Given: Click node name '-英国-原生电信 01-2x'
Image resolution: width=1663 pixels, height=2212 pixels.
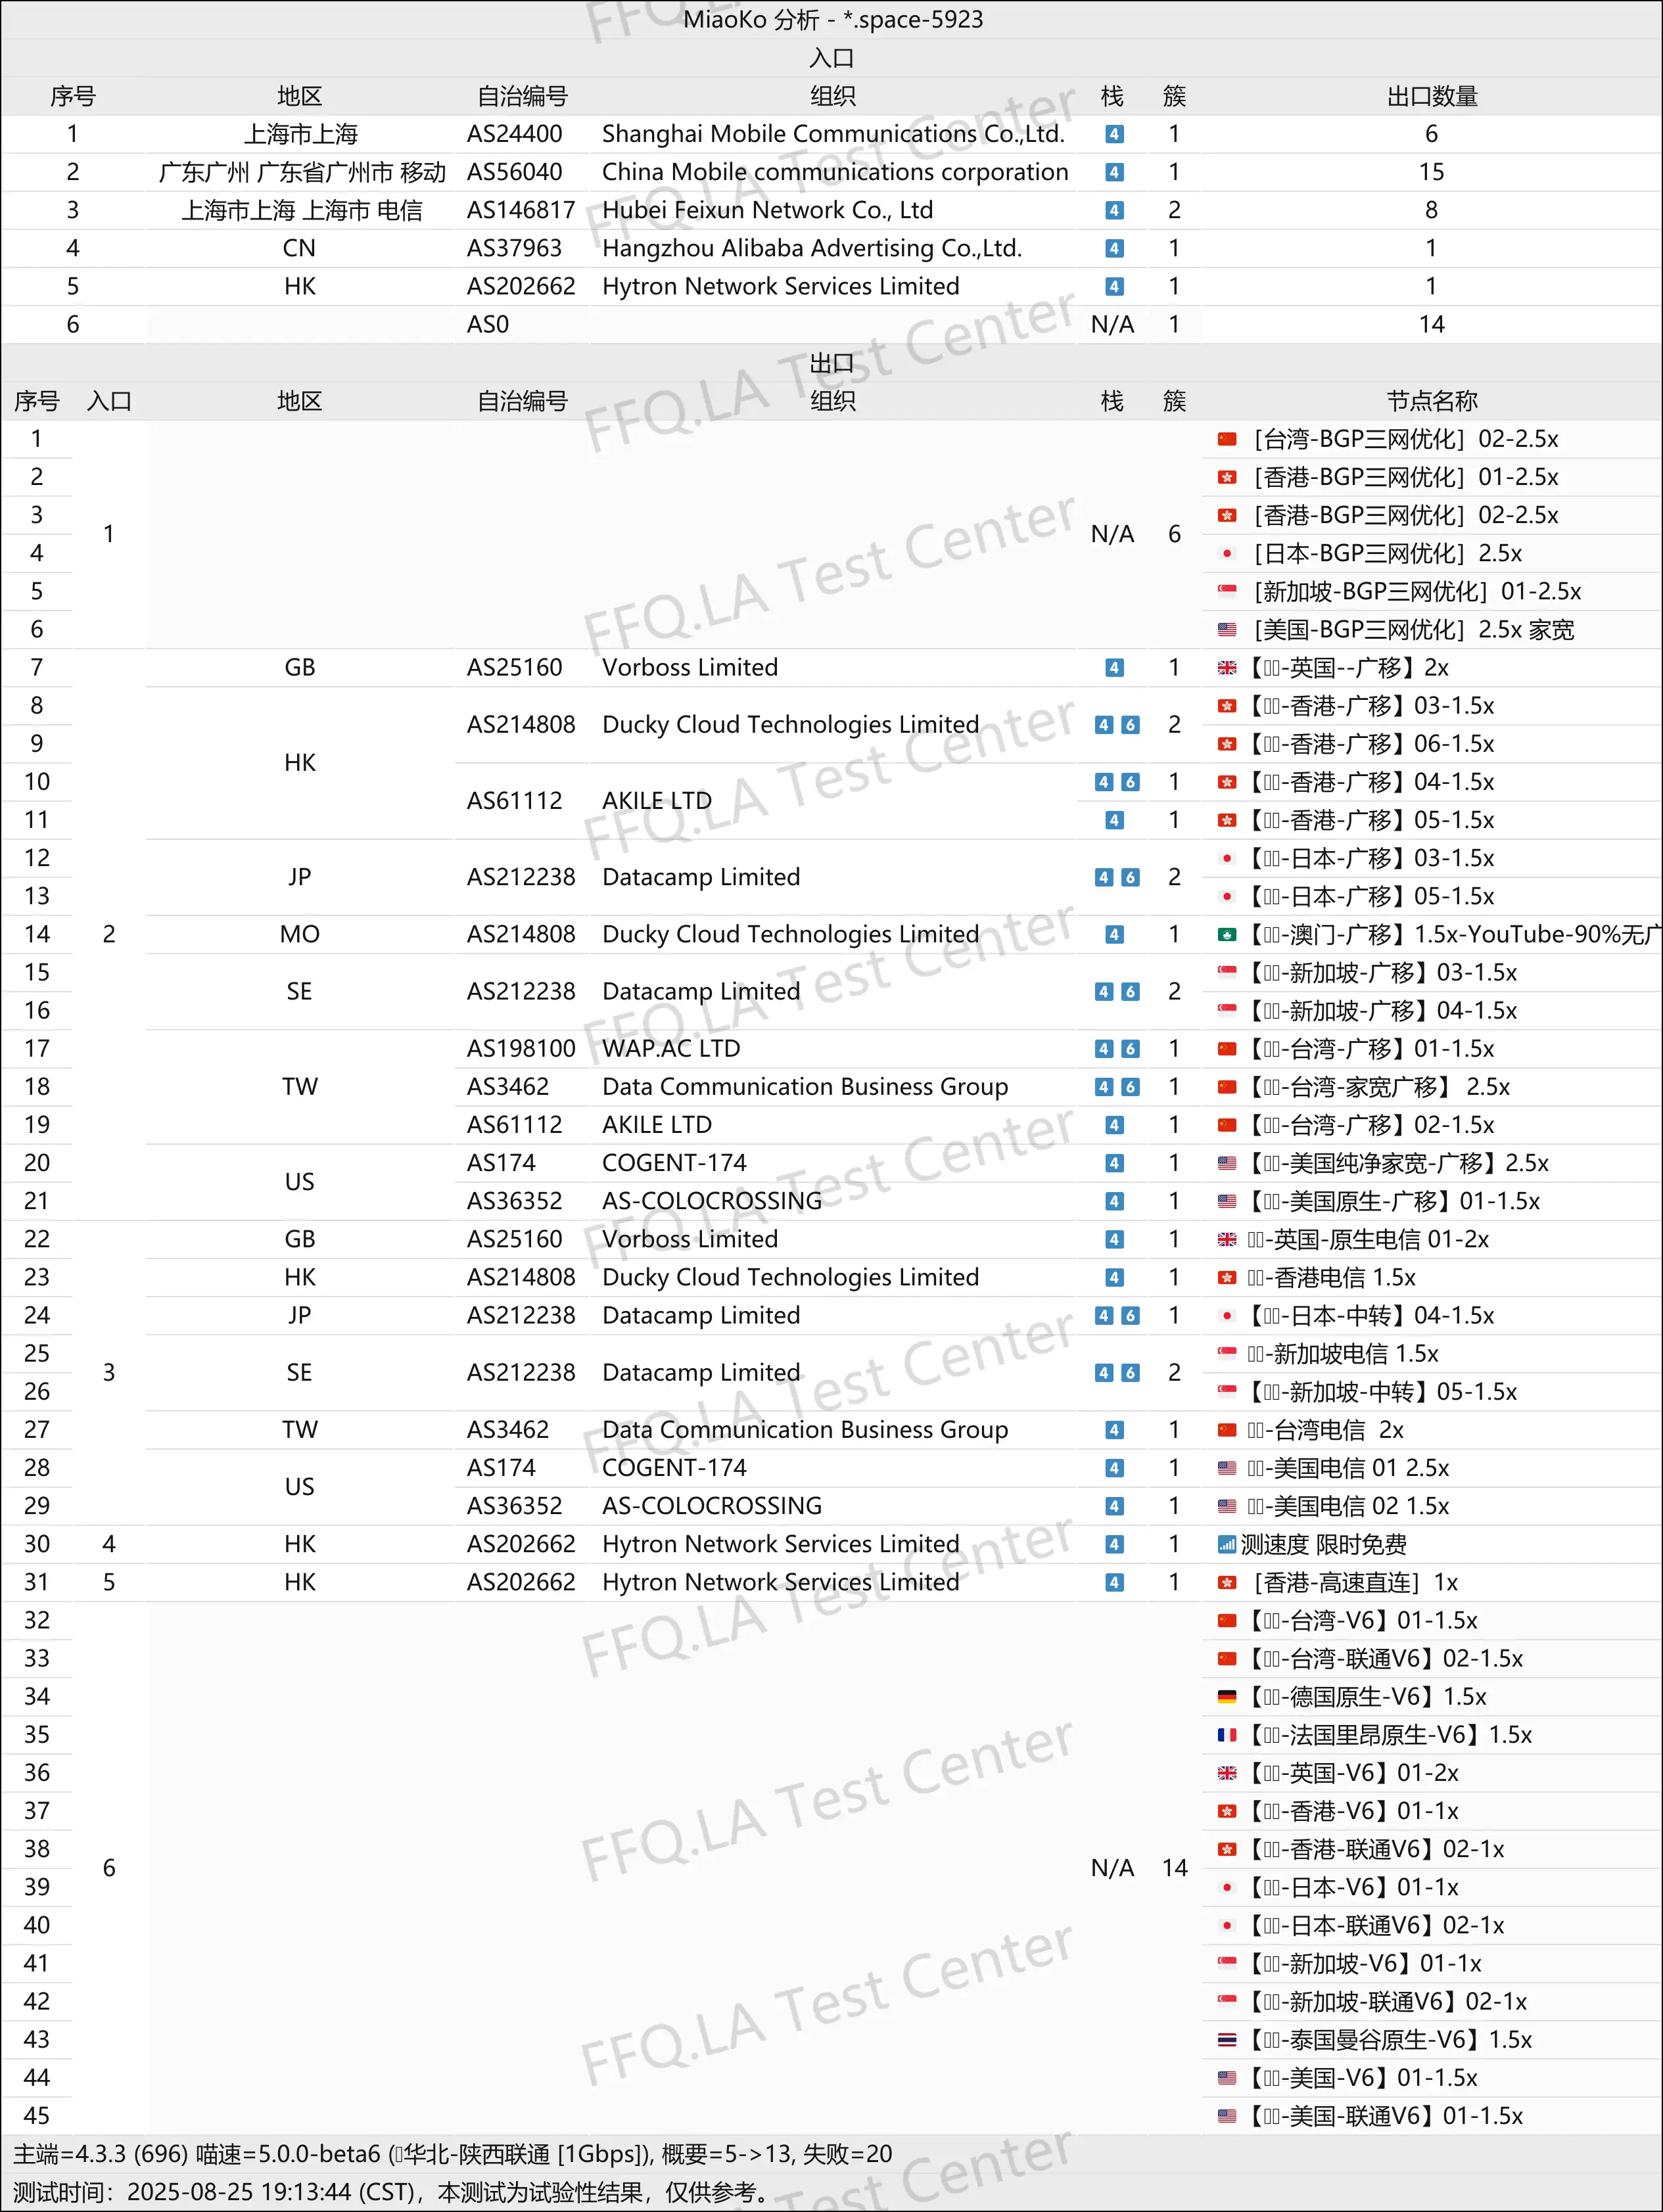Looking at the screenshot, I should tap(1368, 1239).
